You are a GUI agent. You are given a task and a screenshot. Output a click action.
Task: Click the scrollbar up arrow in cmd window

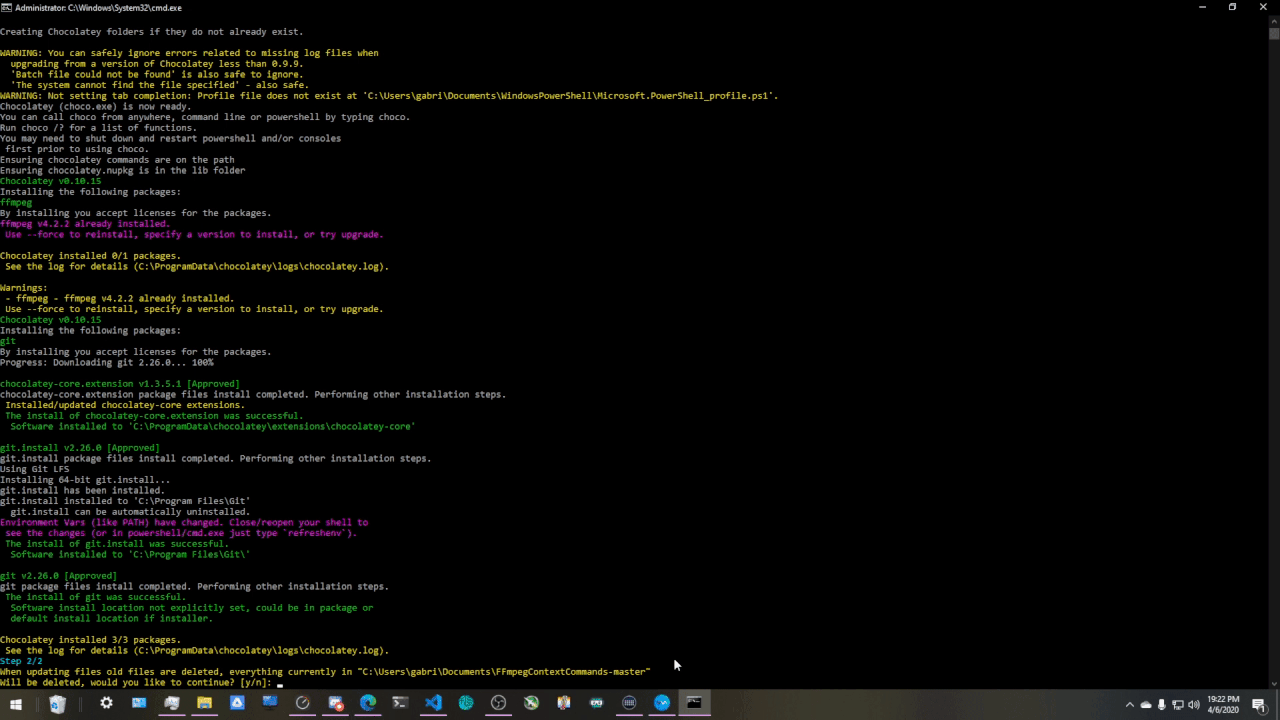(x=1274, y=20)
